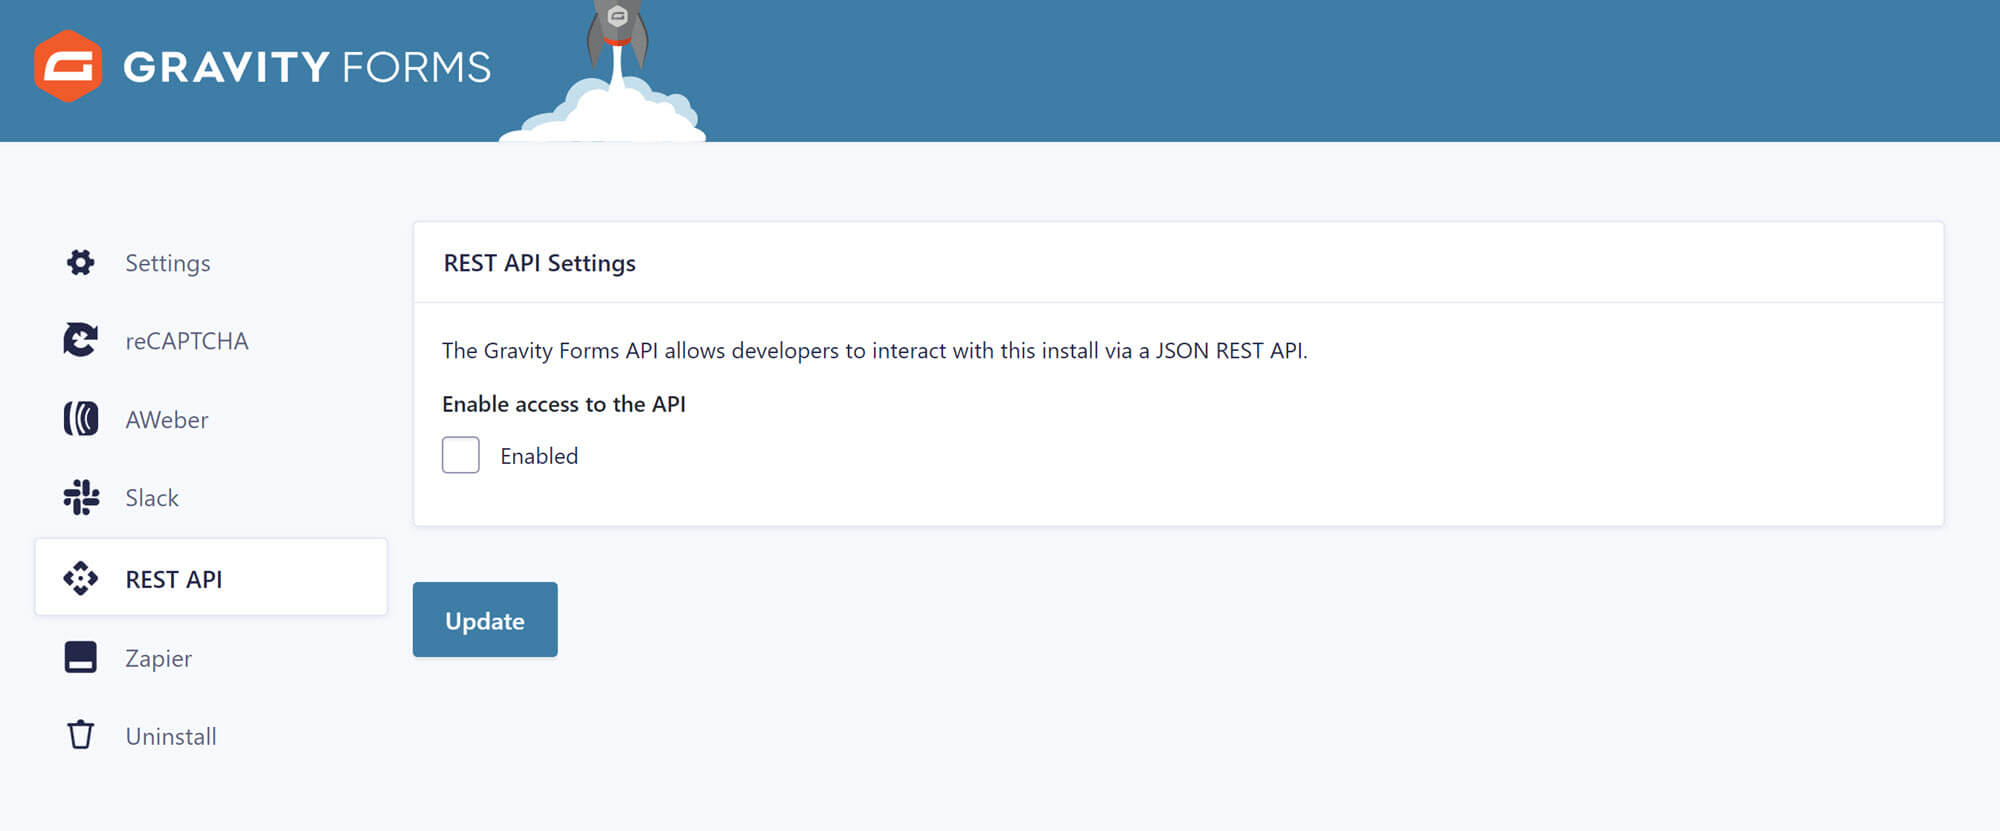Enable the REST API access checkbox
This screenshot has width=2000, height=831.
(x=461, y=455)
